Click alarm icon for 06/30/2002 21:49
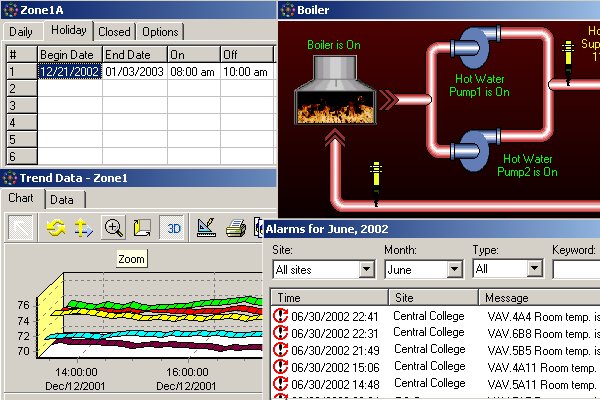Viewport: 600px width, 400px height. pos(280,349)
